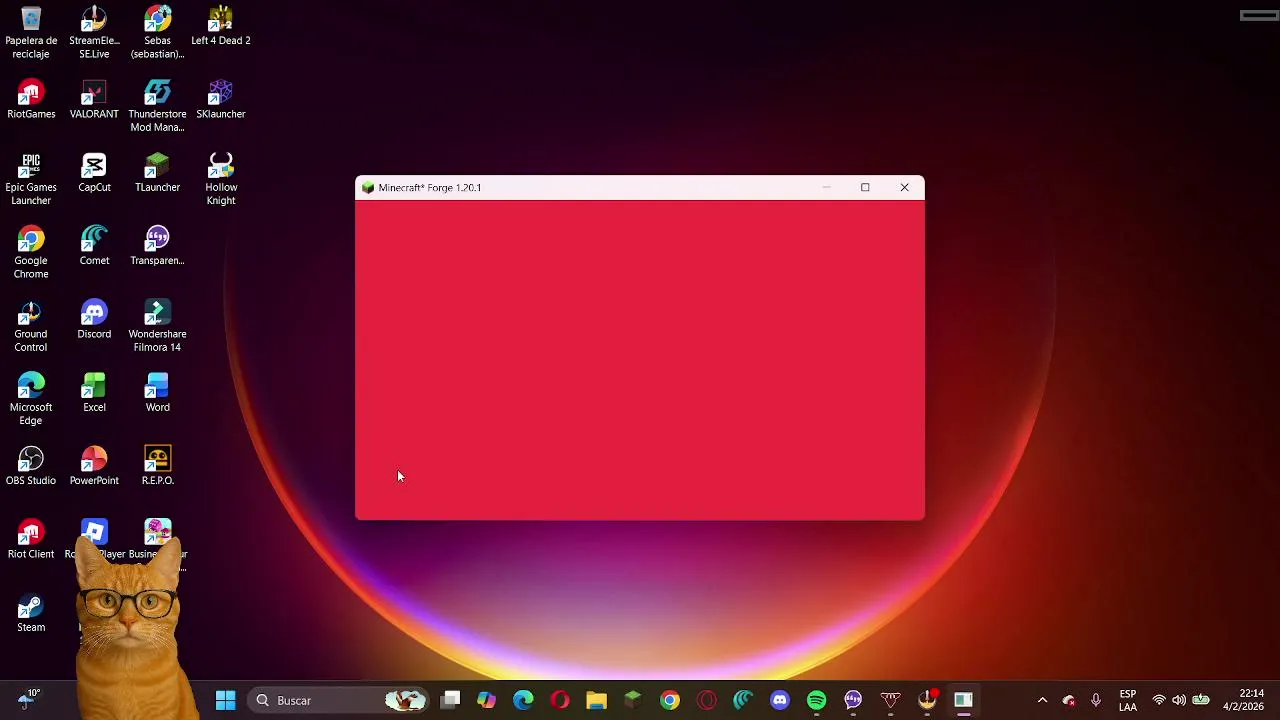Click the microphone icon in system tray

(1096, 700)
